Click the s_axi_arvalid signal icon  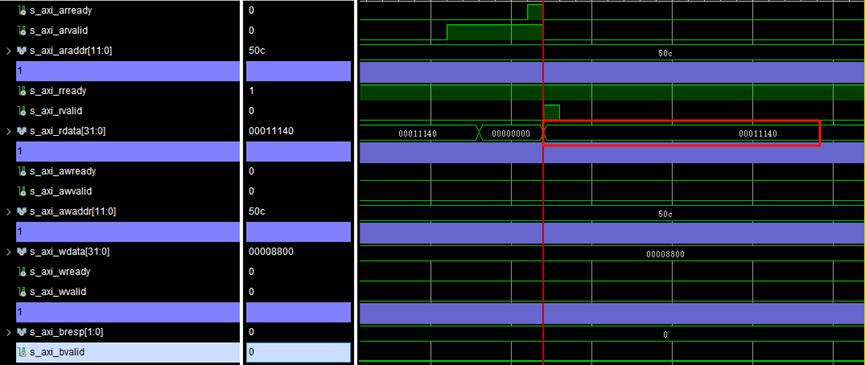pyautogui.click(x=23, y=30)
